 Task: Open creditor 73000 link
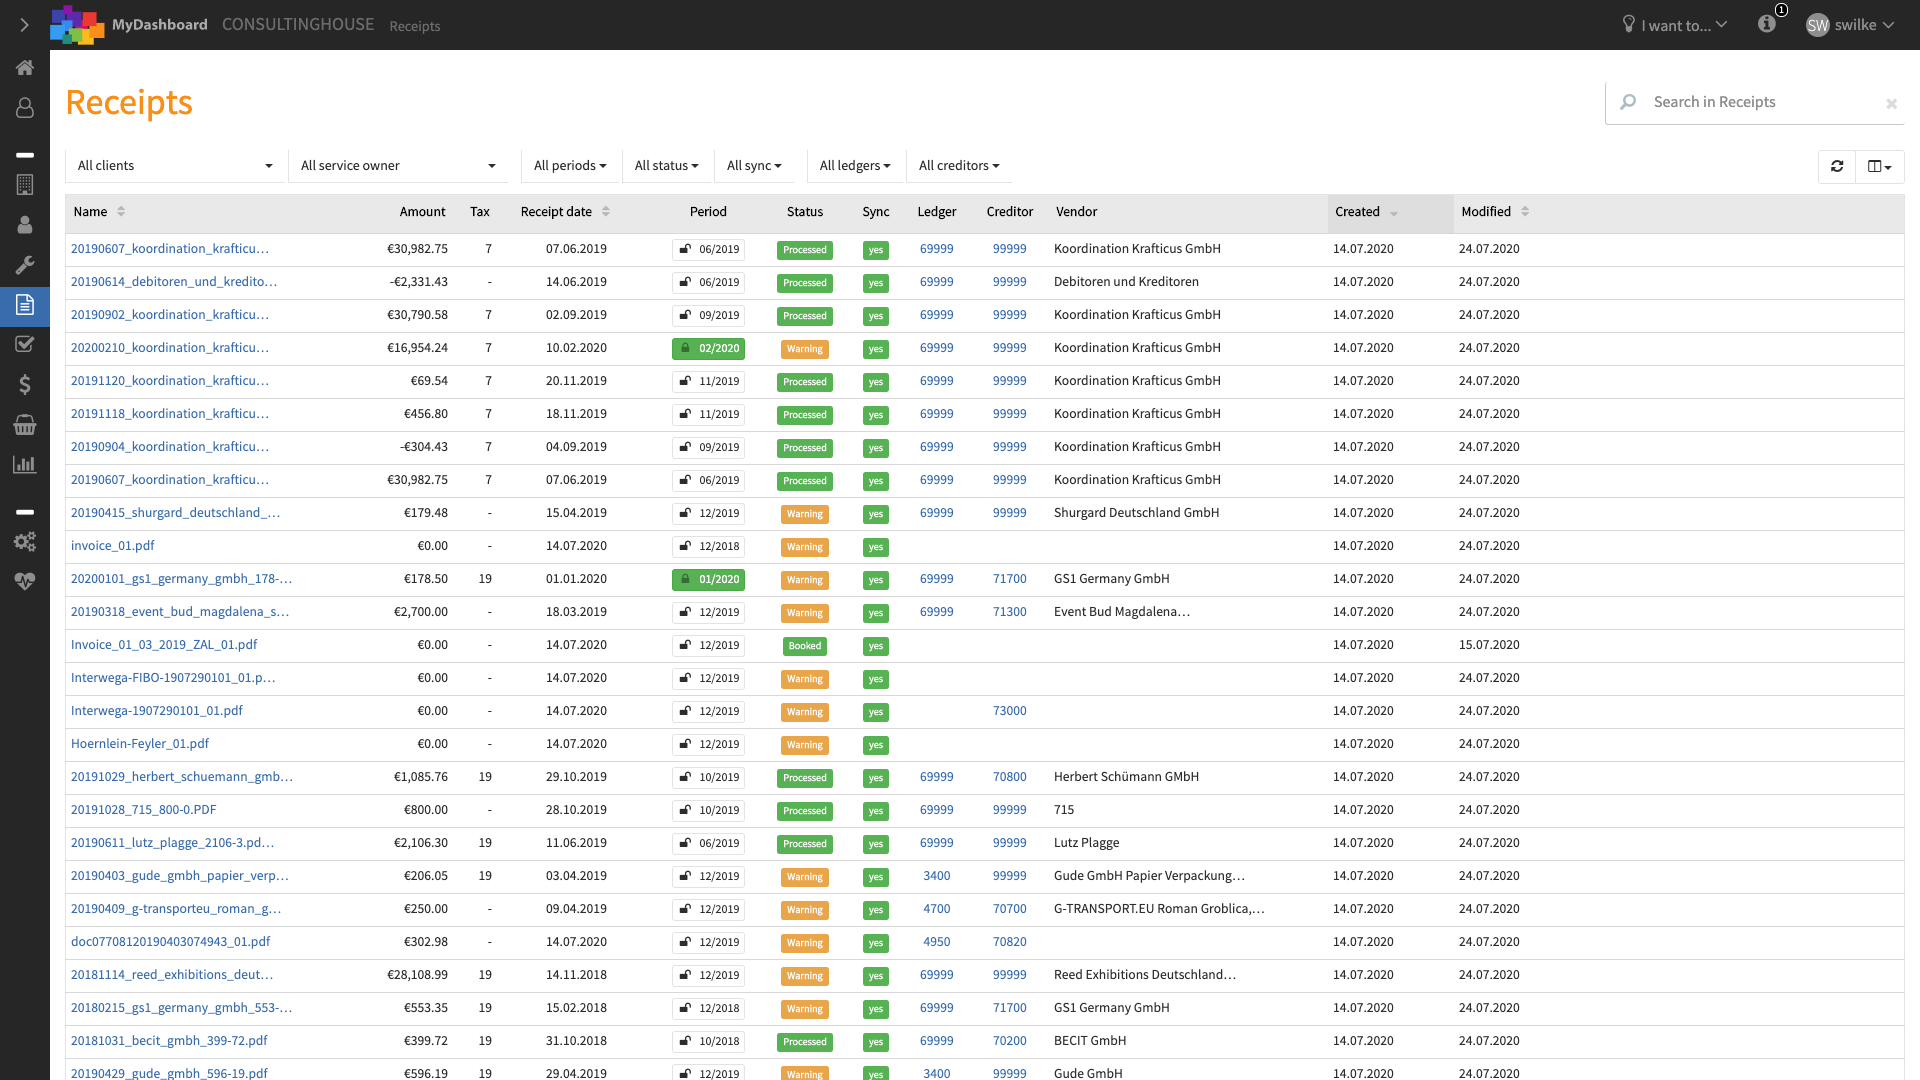(x=1009, y=711)
